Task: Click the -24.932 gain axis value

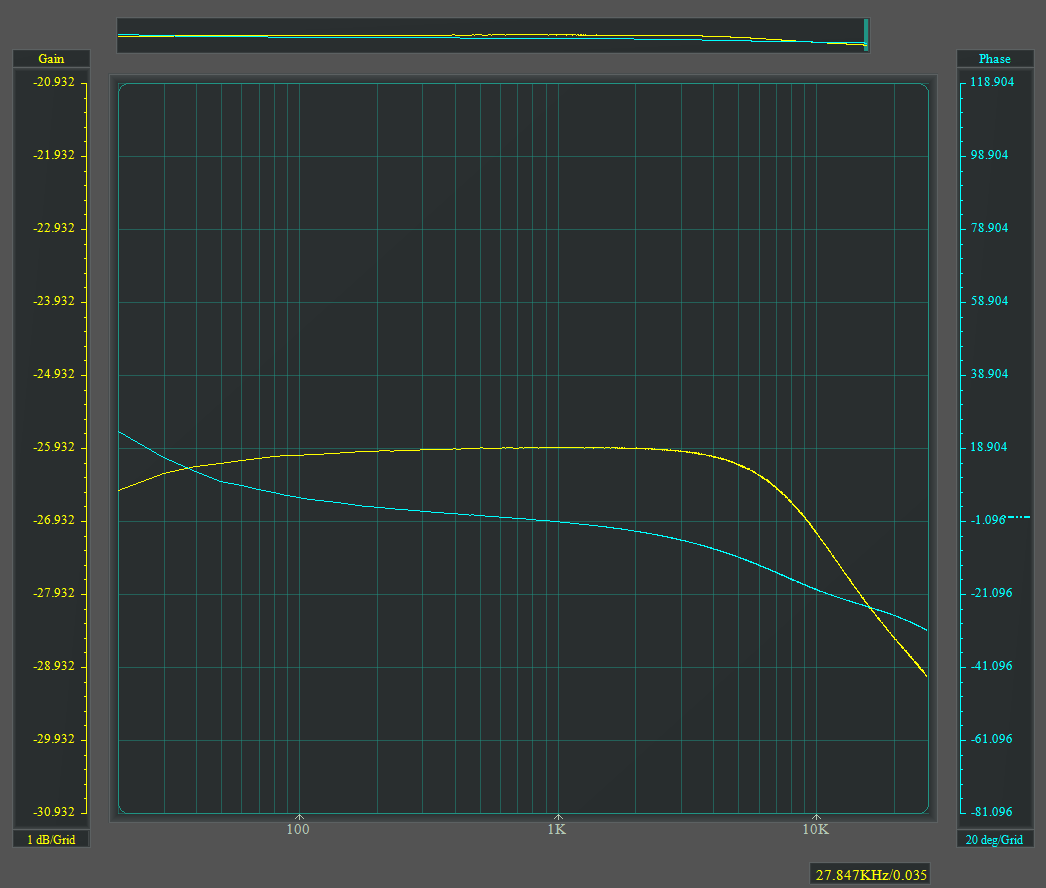Action: pos(54,374)
